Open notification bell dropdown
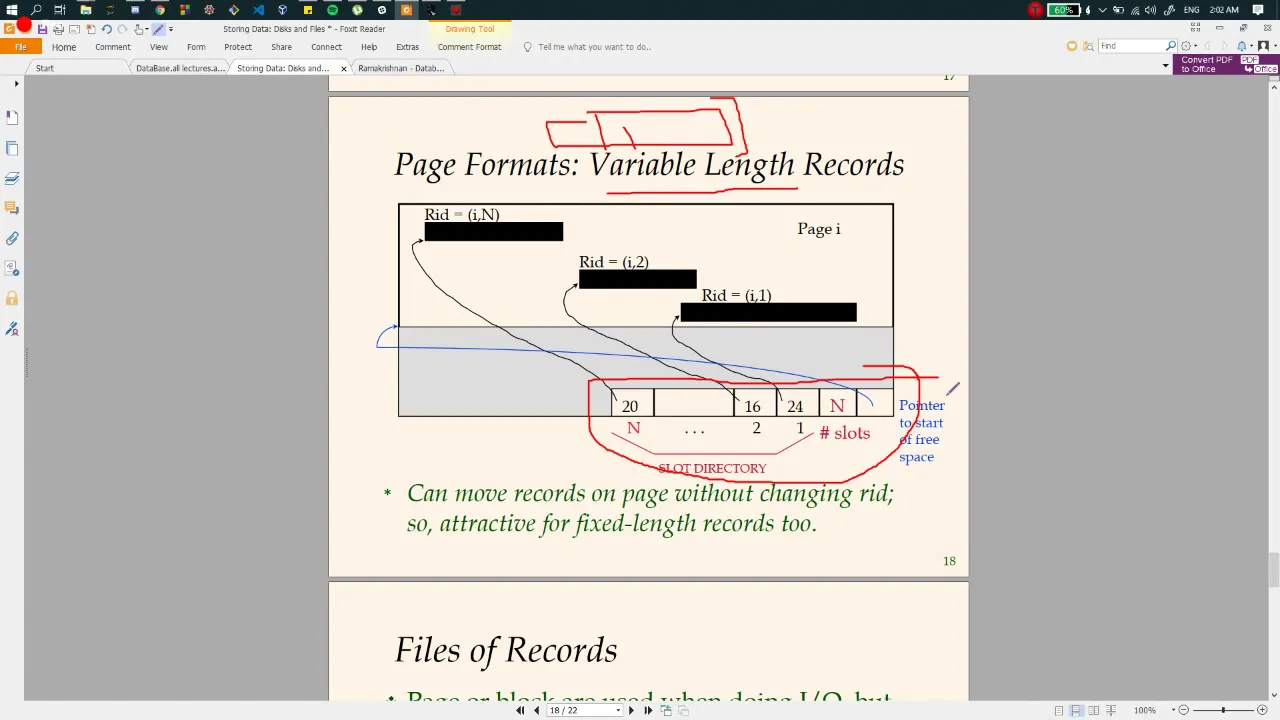 (1245, 46)
